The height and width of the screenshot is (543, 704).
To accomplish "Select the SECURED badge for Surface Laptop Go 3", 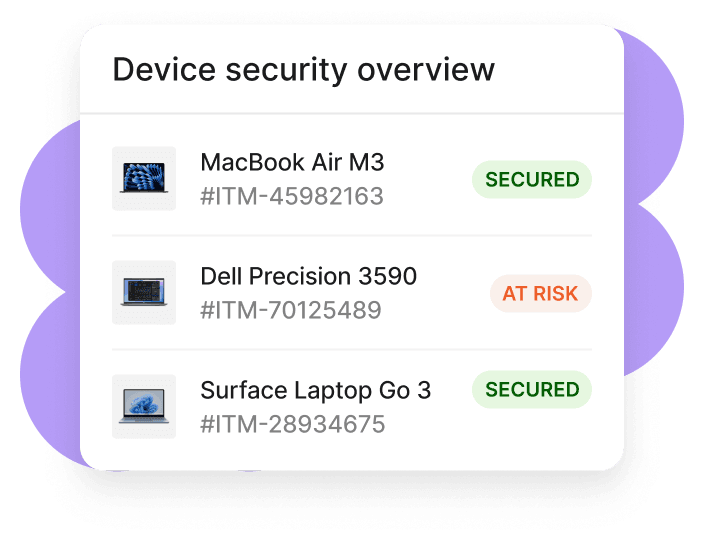I will (532, 389).
